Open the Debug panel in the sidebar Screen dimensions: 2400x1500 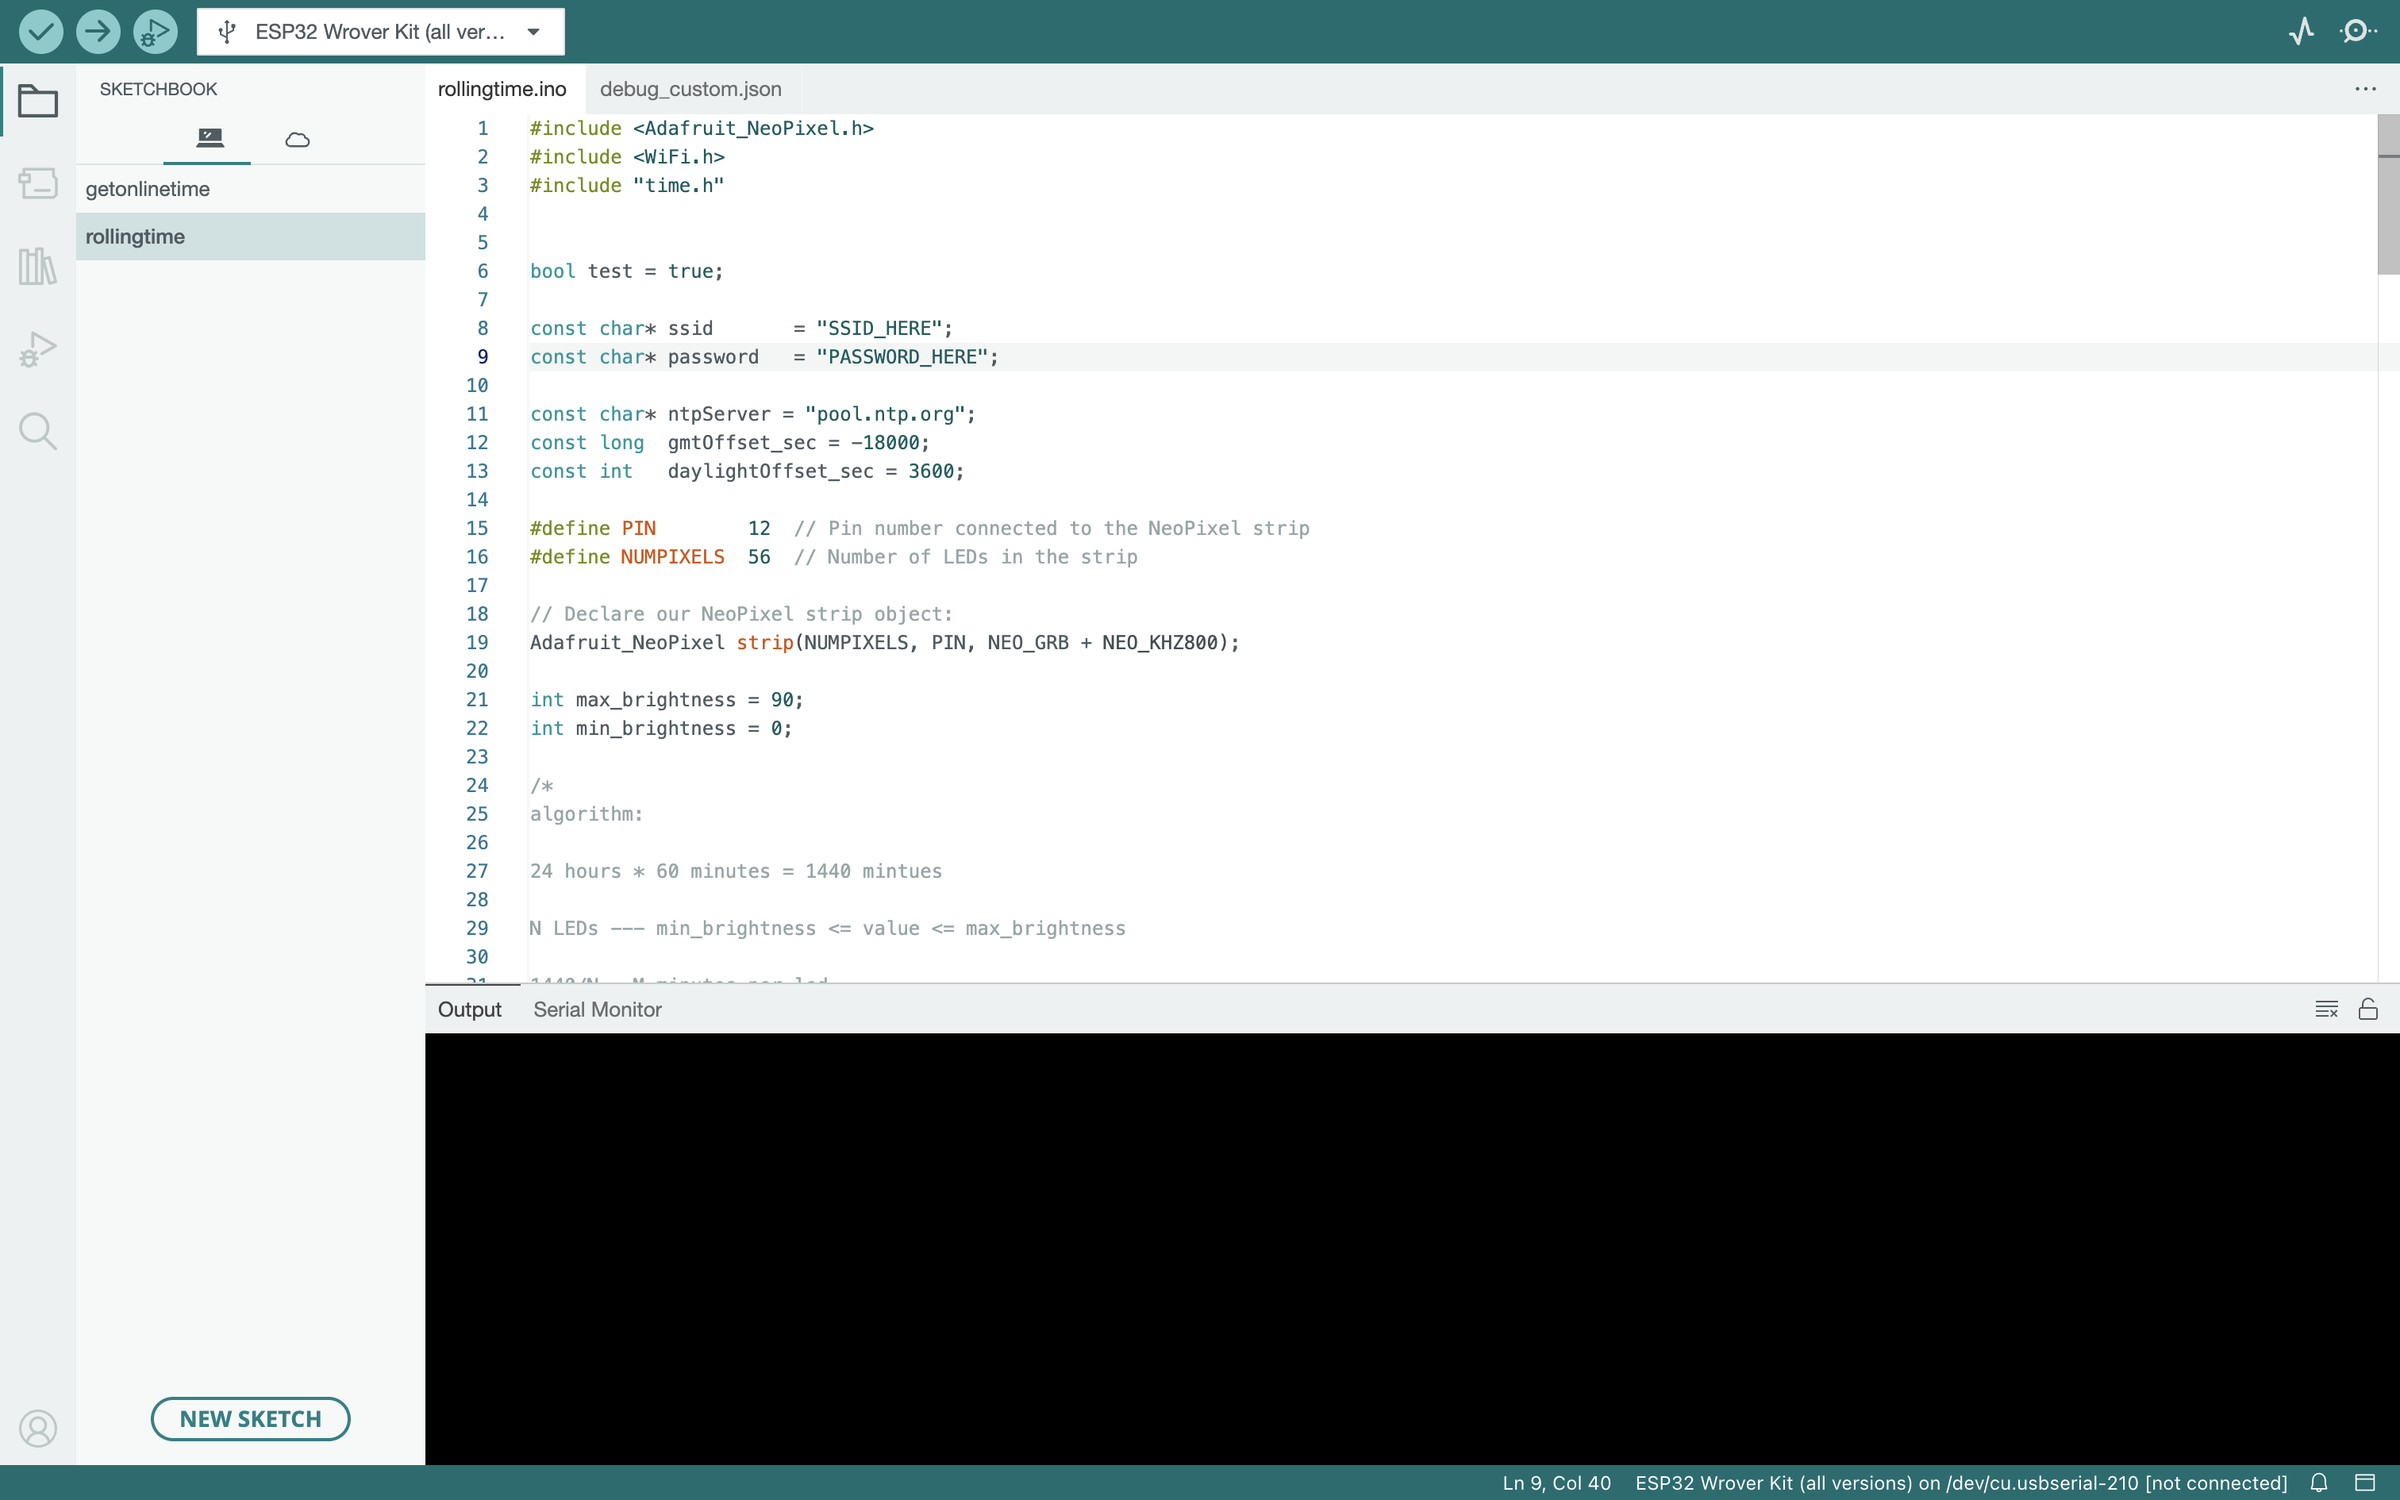pyautogui.click(x=38, y=349)
